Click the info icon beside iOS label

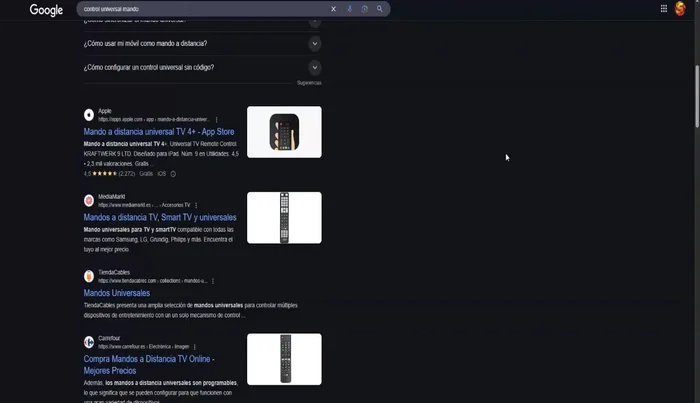pyautogui.click(x=173, y=174)
